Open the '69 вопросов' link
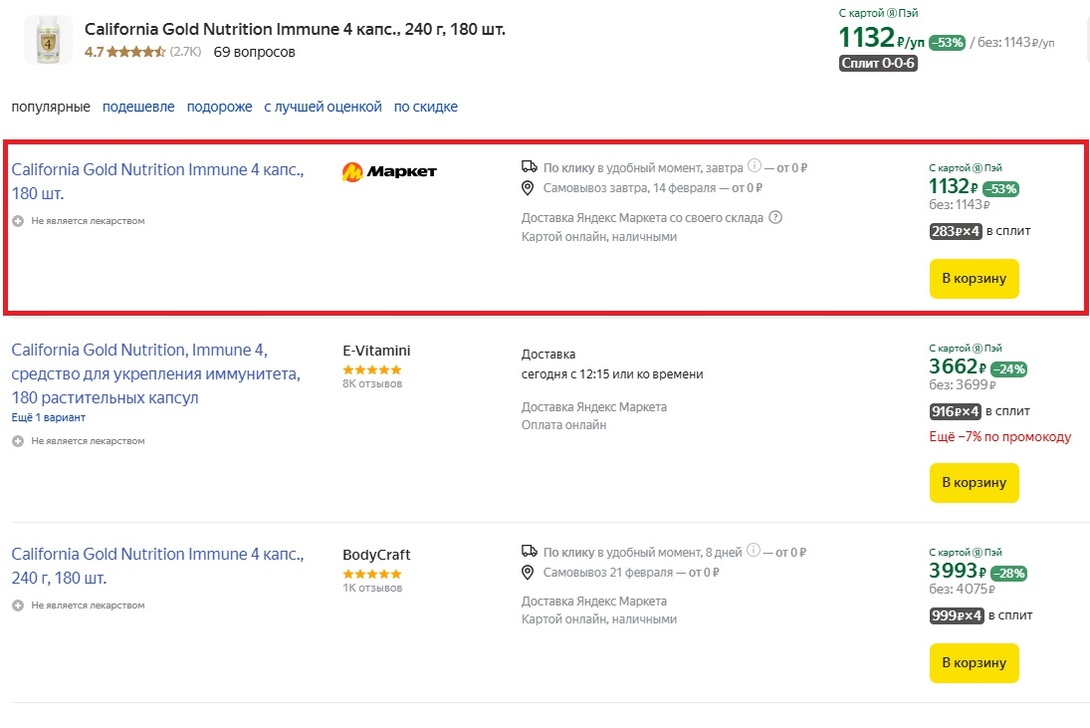This screenshot has height=728, width=1090. [x=254, y=51]
